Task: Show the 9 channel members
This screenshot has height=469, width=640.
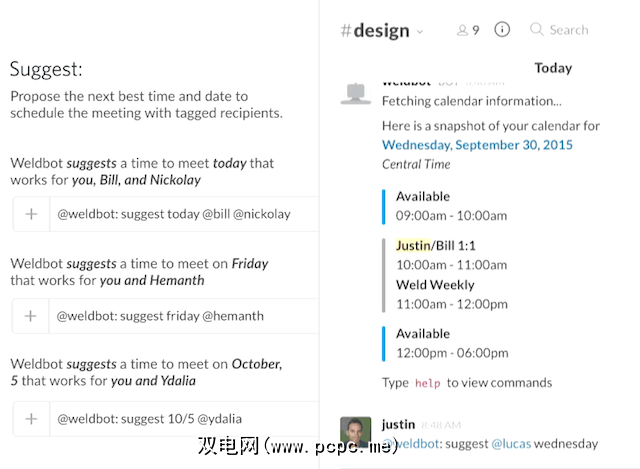Action: coord(468,30)
